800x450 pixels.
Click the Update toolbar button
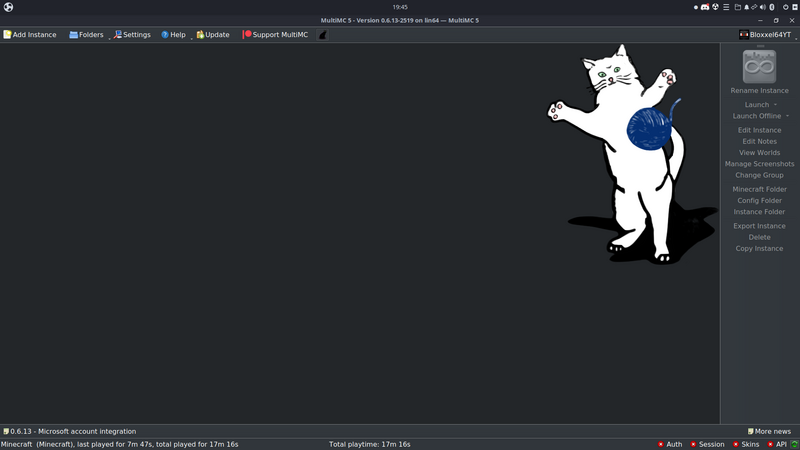[x=213, y=35]
